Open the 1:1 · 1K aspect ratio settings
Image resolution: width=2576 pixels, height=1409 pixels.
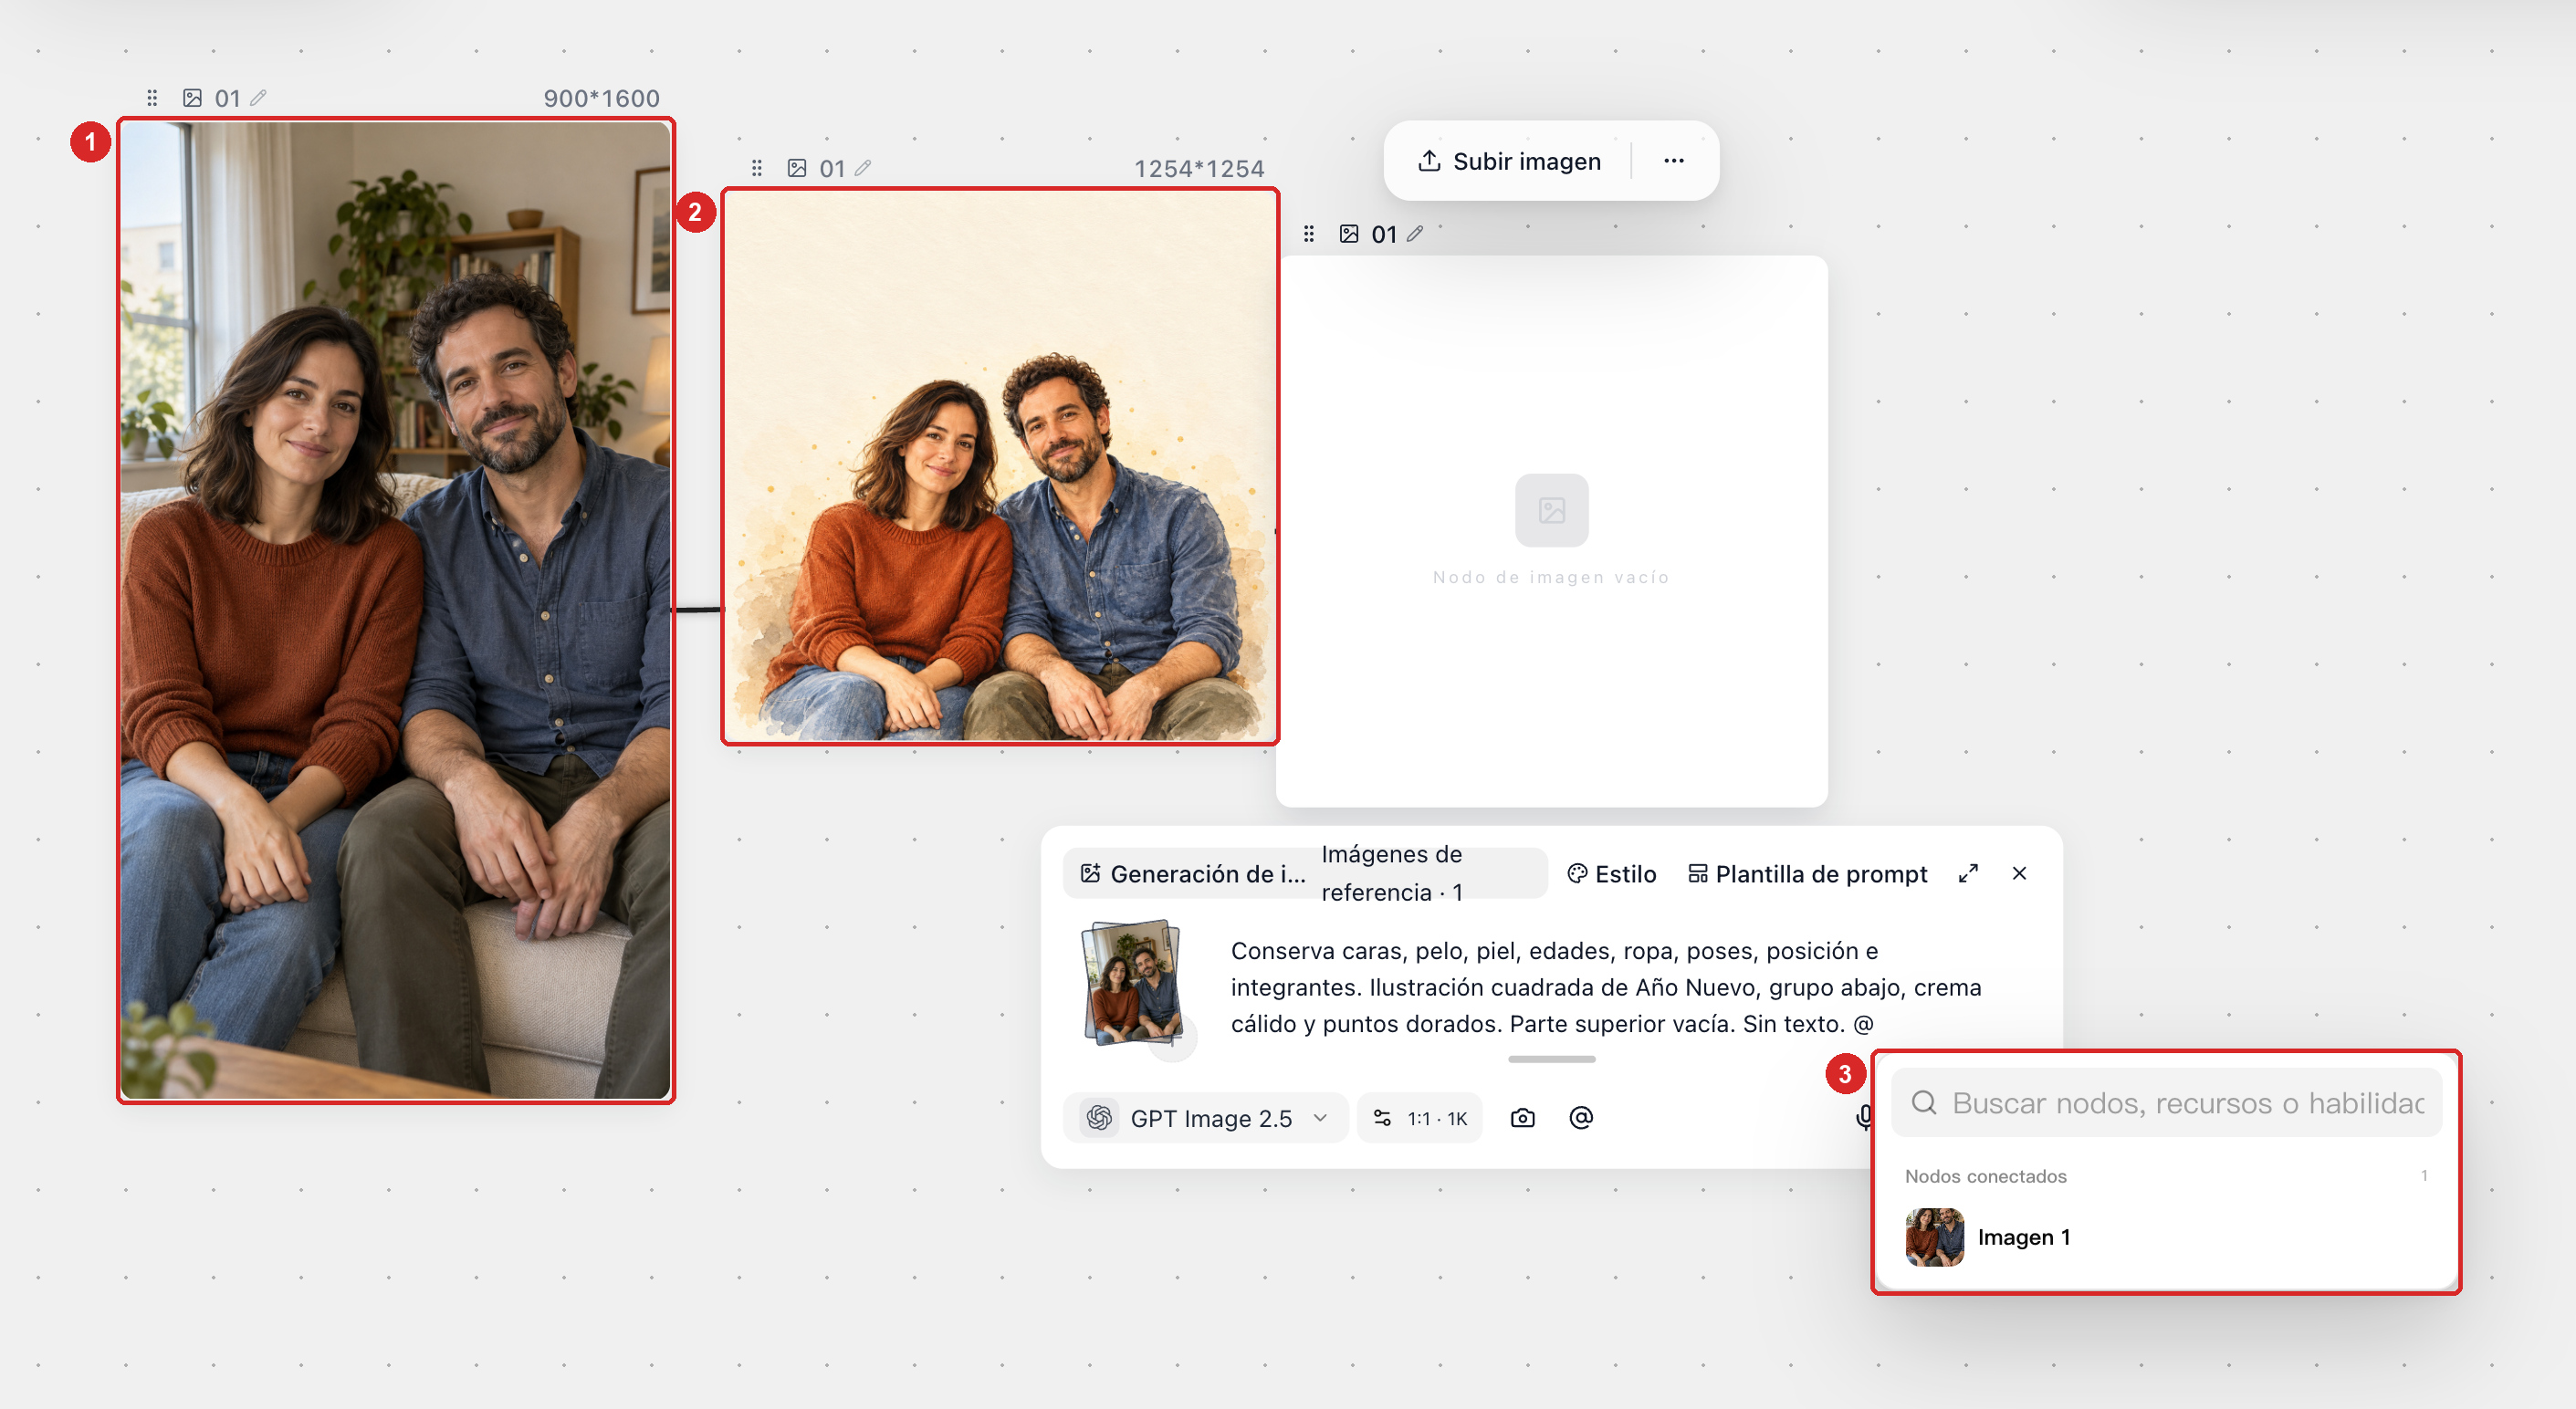point(1420,1118)
